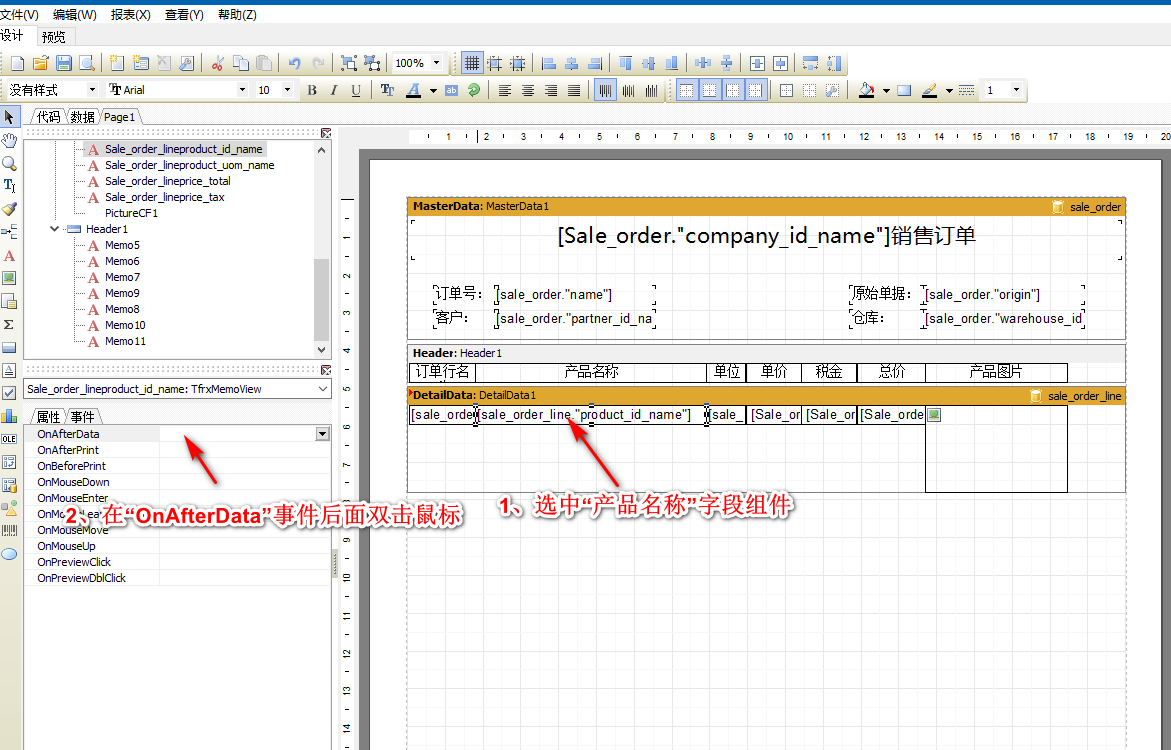Select the Zoom magnifier tool
Viewport: 1171px width, 750px height.
[9, 163]
